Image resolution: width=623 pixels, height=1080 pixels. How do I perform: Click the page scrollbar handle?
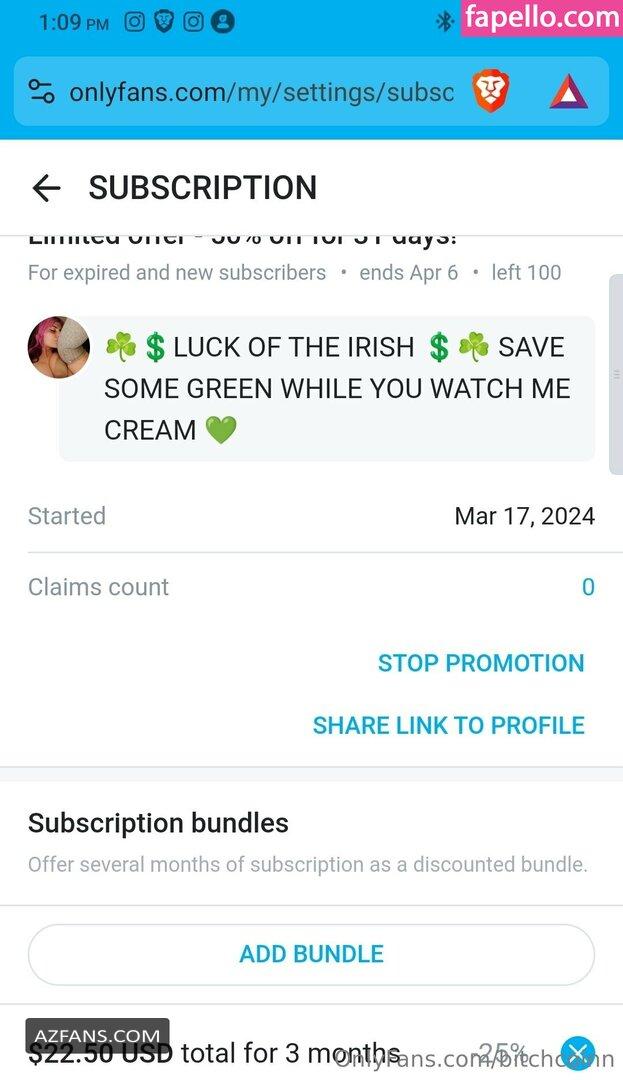pos(615,374)
